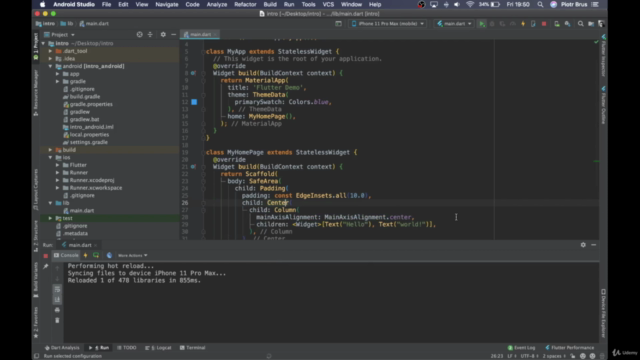Screen dimensions: 640x360
Task: Toggle Build Variants side tab
Action: (x=36, y=280)
